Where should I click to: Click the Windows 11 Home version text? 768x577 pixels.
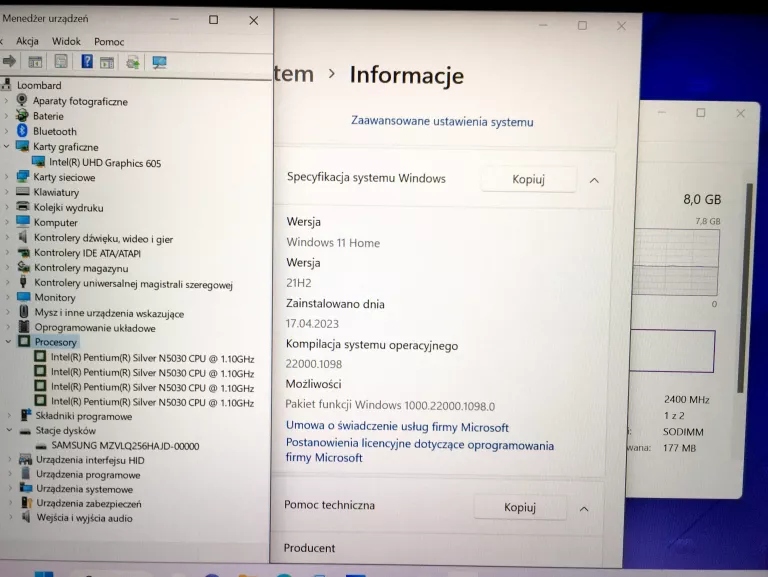tap(333, 242)
